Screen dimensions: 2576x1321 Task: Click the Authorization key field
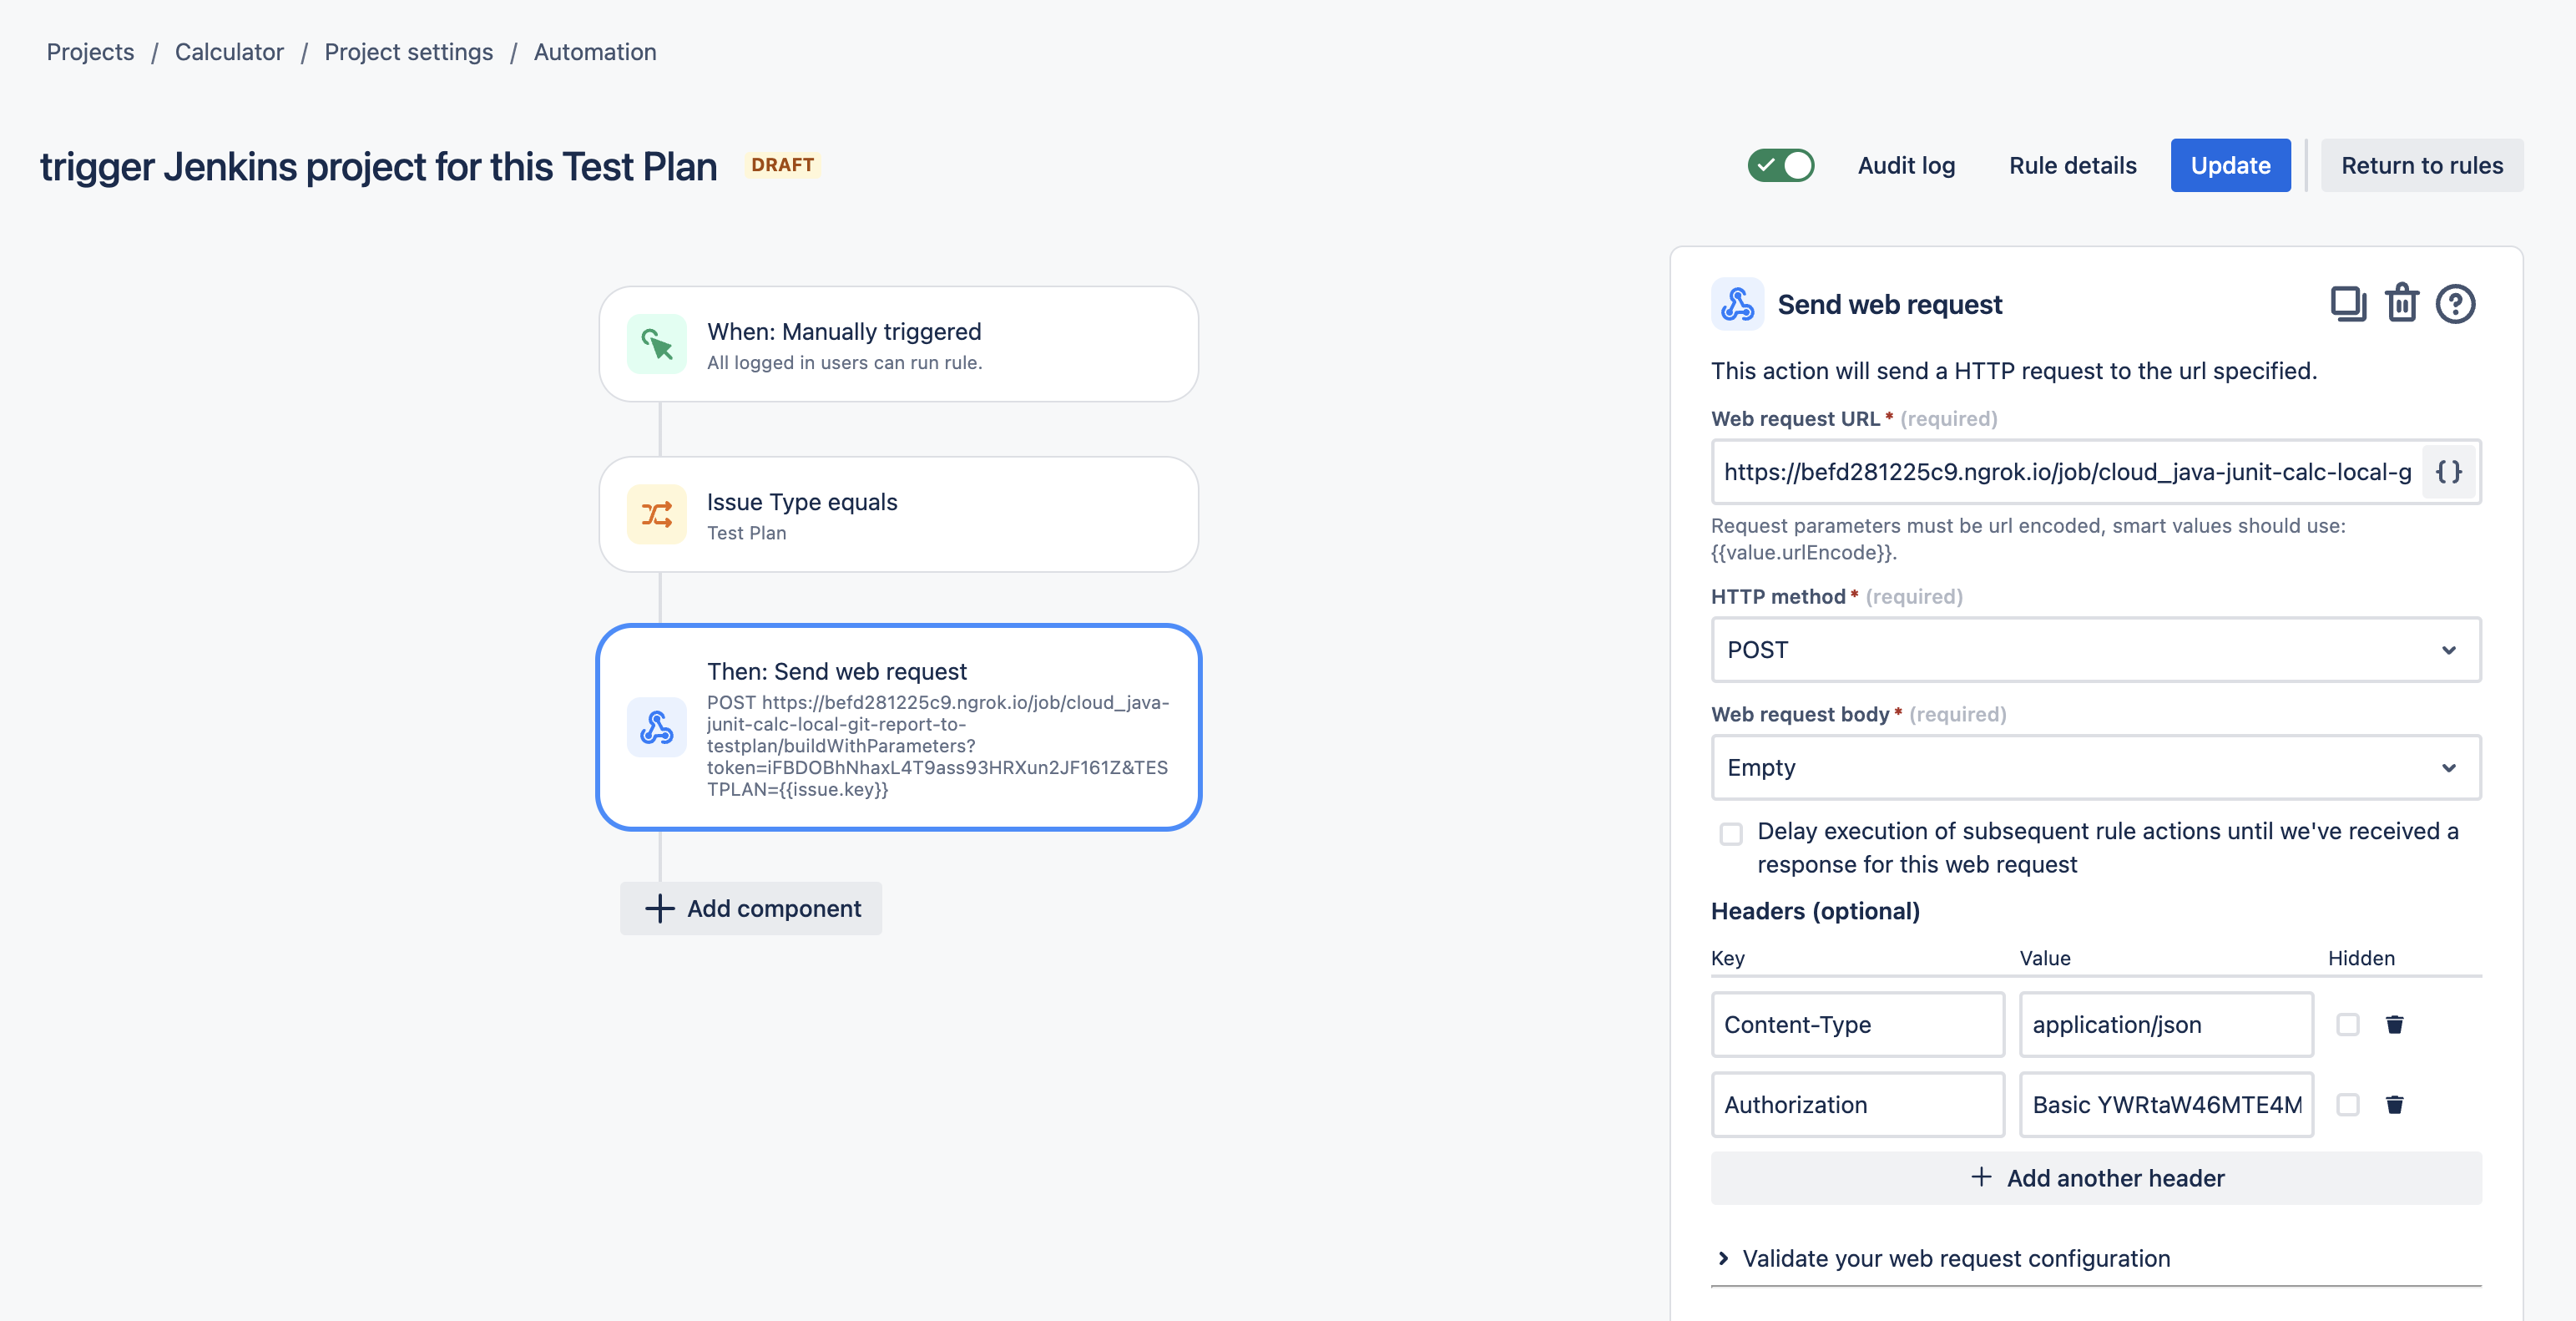[x=1857, y=1104]
